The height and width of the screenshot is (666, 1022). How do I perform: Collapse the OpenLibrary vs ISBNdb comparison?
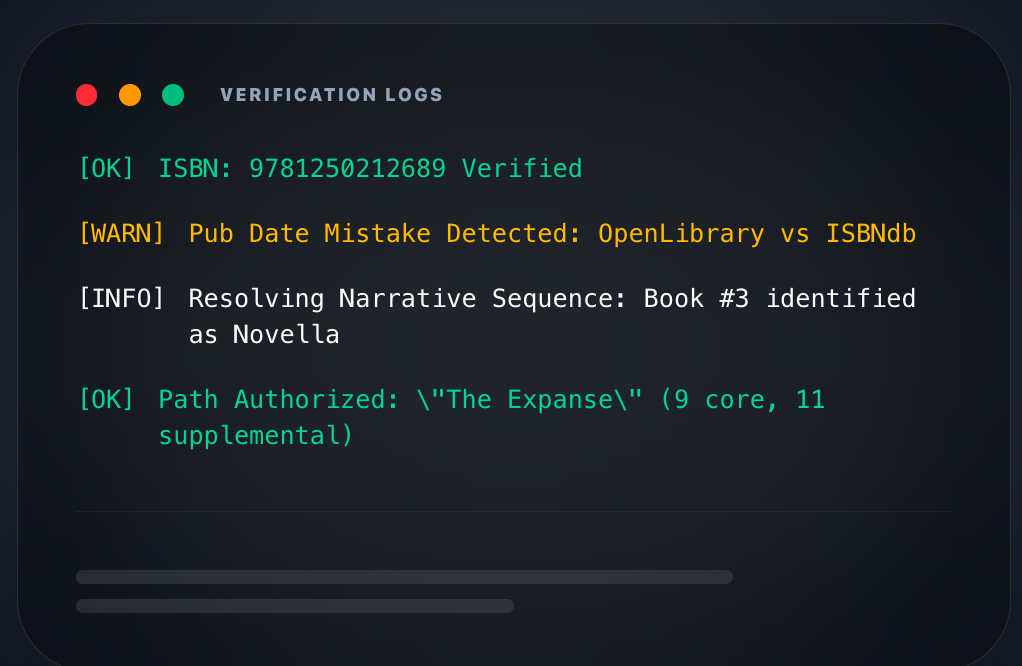[x=757, y=233]
